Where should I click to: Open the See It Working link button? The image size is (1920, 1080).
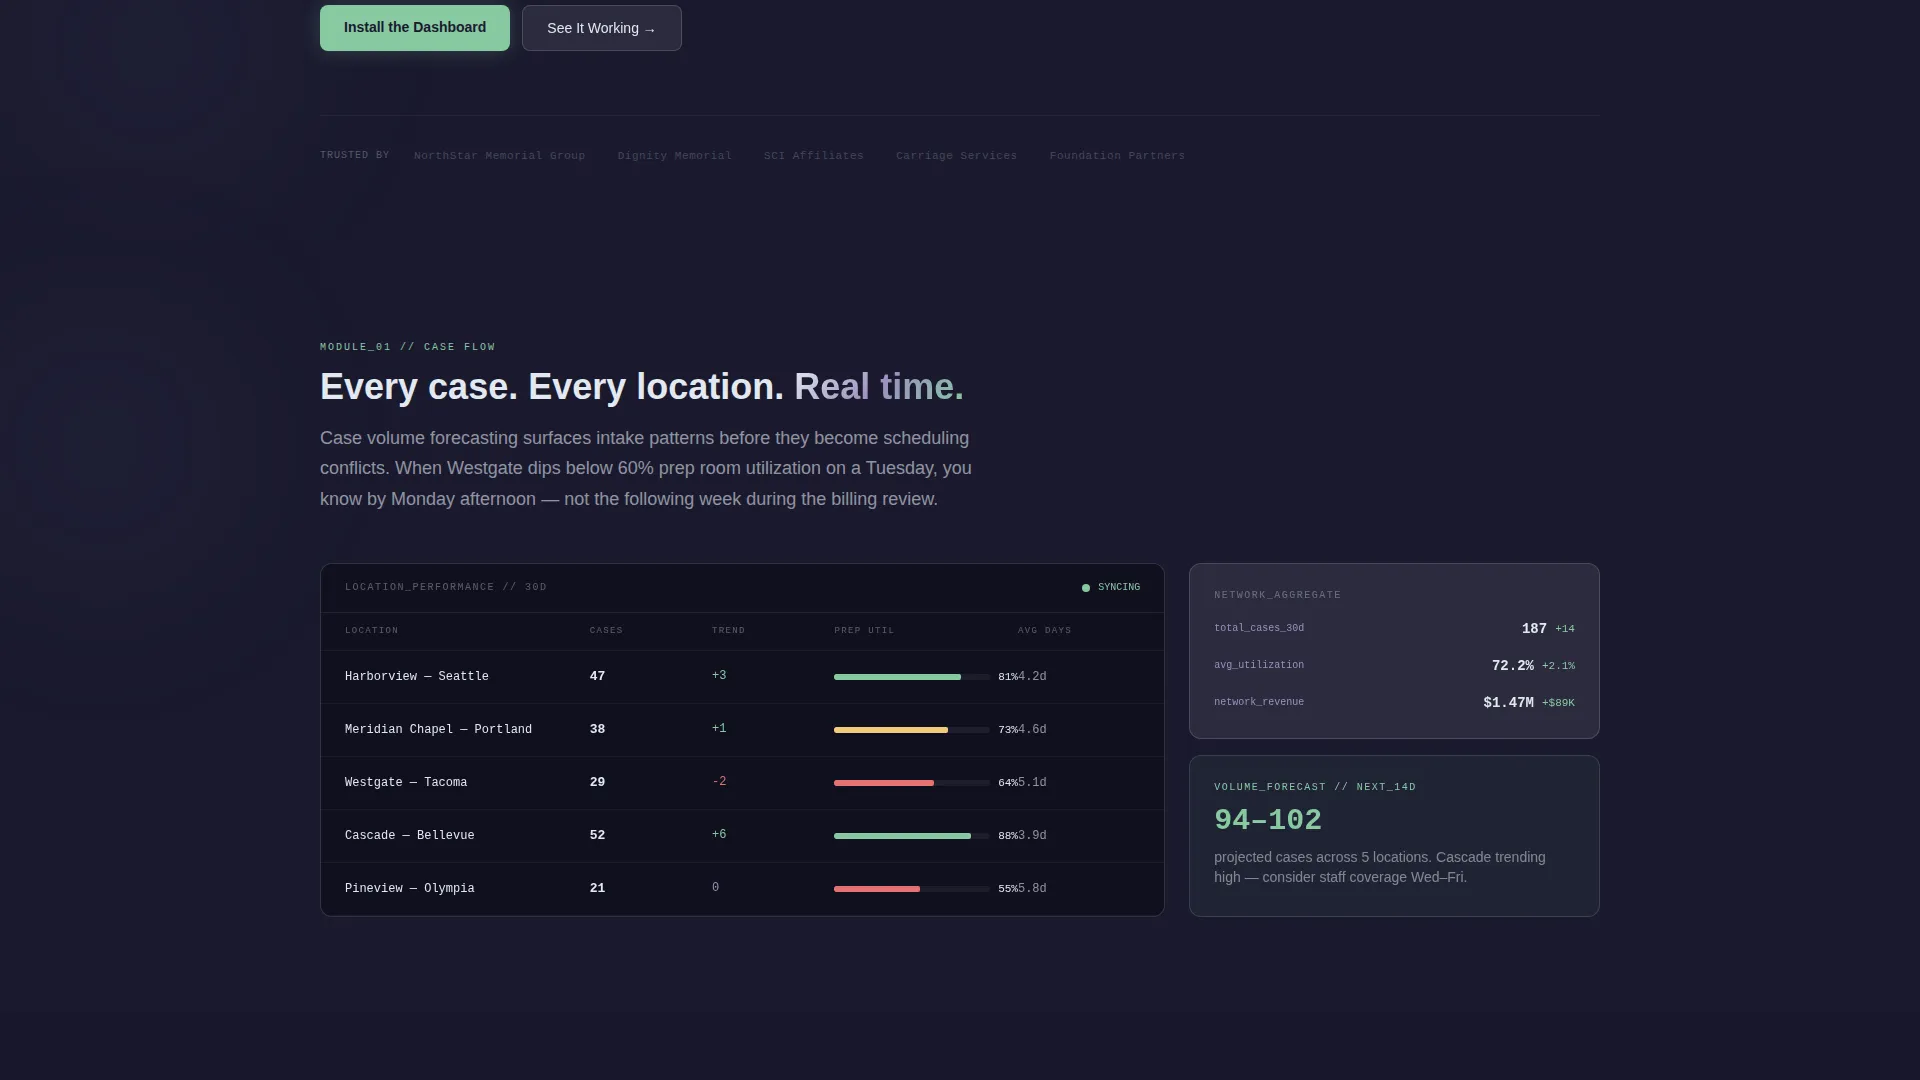point(602,28)
